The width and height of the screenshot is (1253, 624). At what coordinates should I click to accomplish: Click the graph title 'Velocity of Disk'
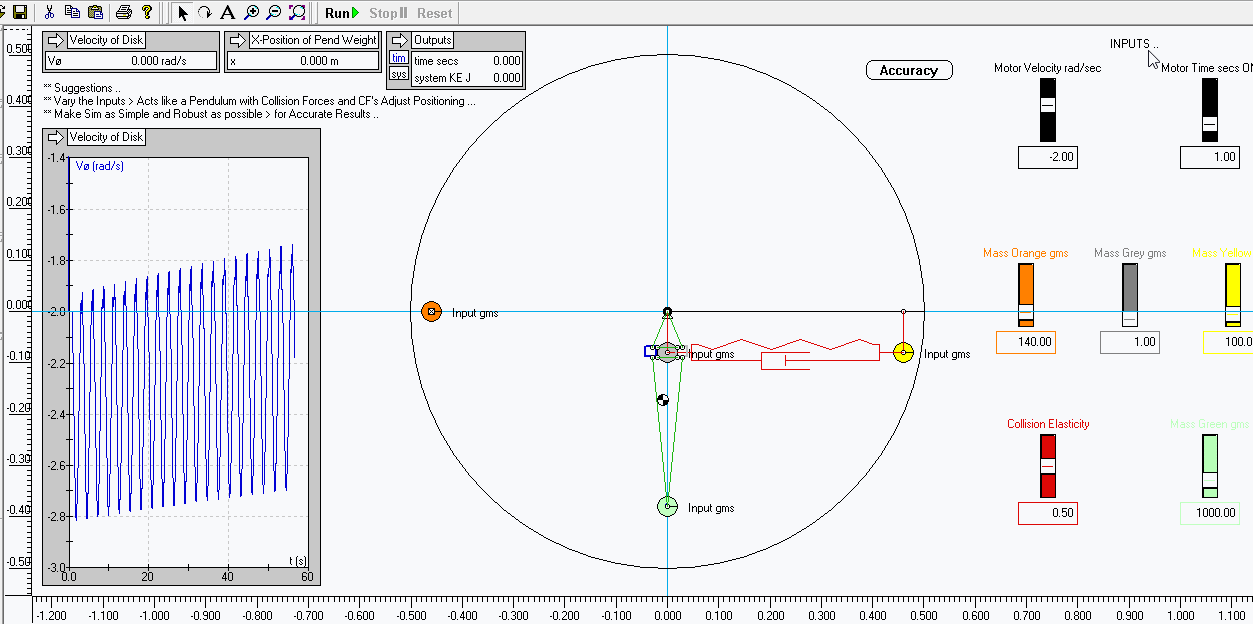106,137
